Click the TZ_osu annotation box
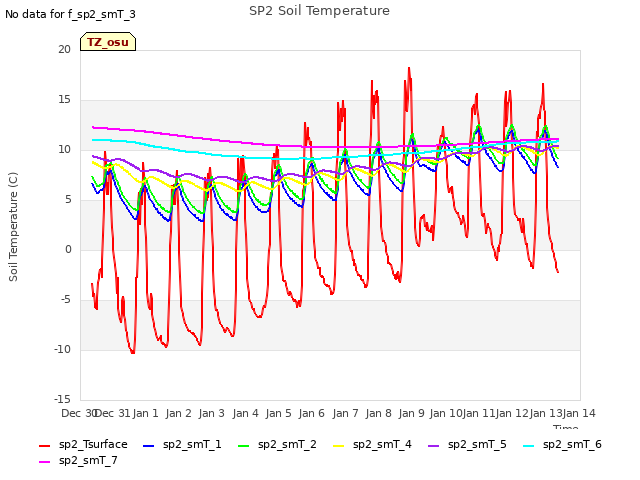640x480 pixels. 108,42
